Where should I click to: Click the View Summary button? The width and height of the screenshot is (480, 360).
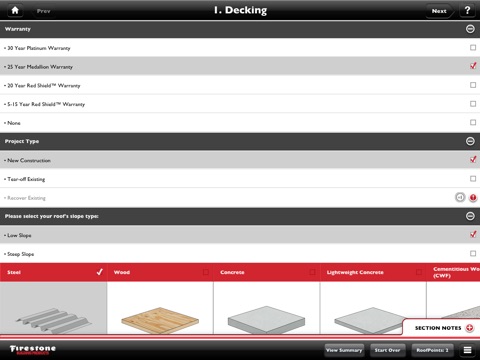tap(344, 350)
